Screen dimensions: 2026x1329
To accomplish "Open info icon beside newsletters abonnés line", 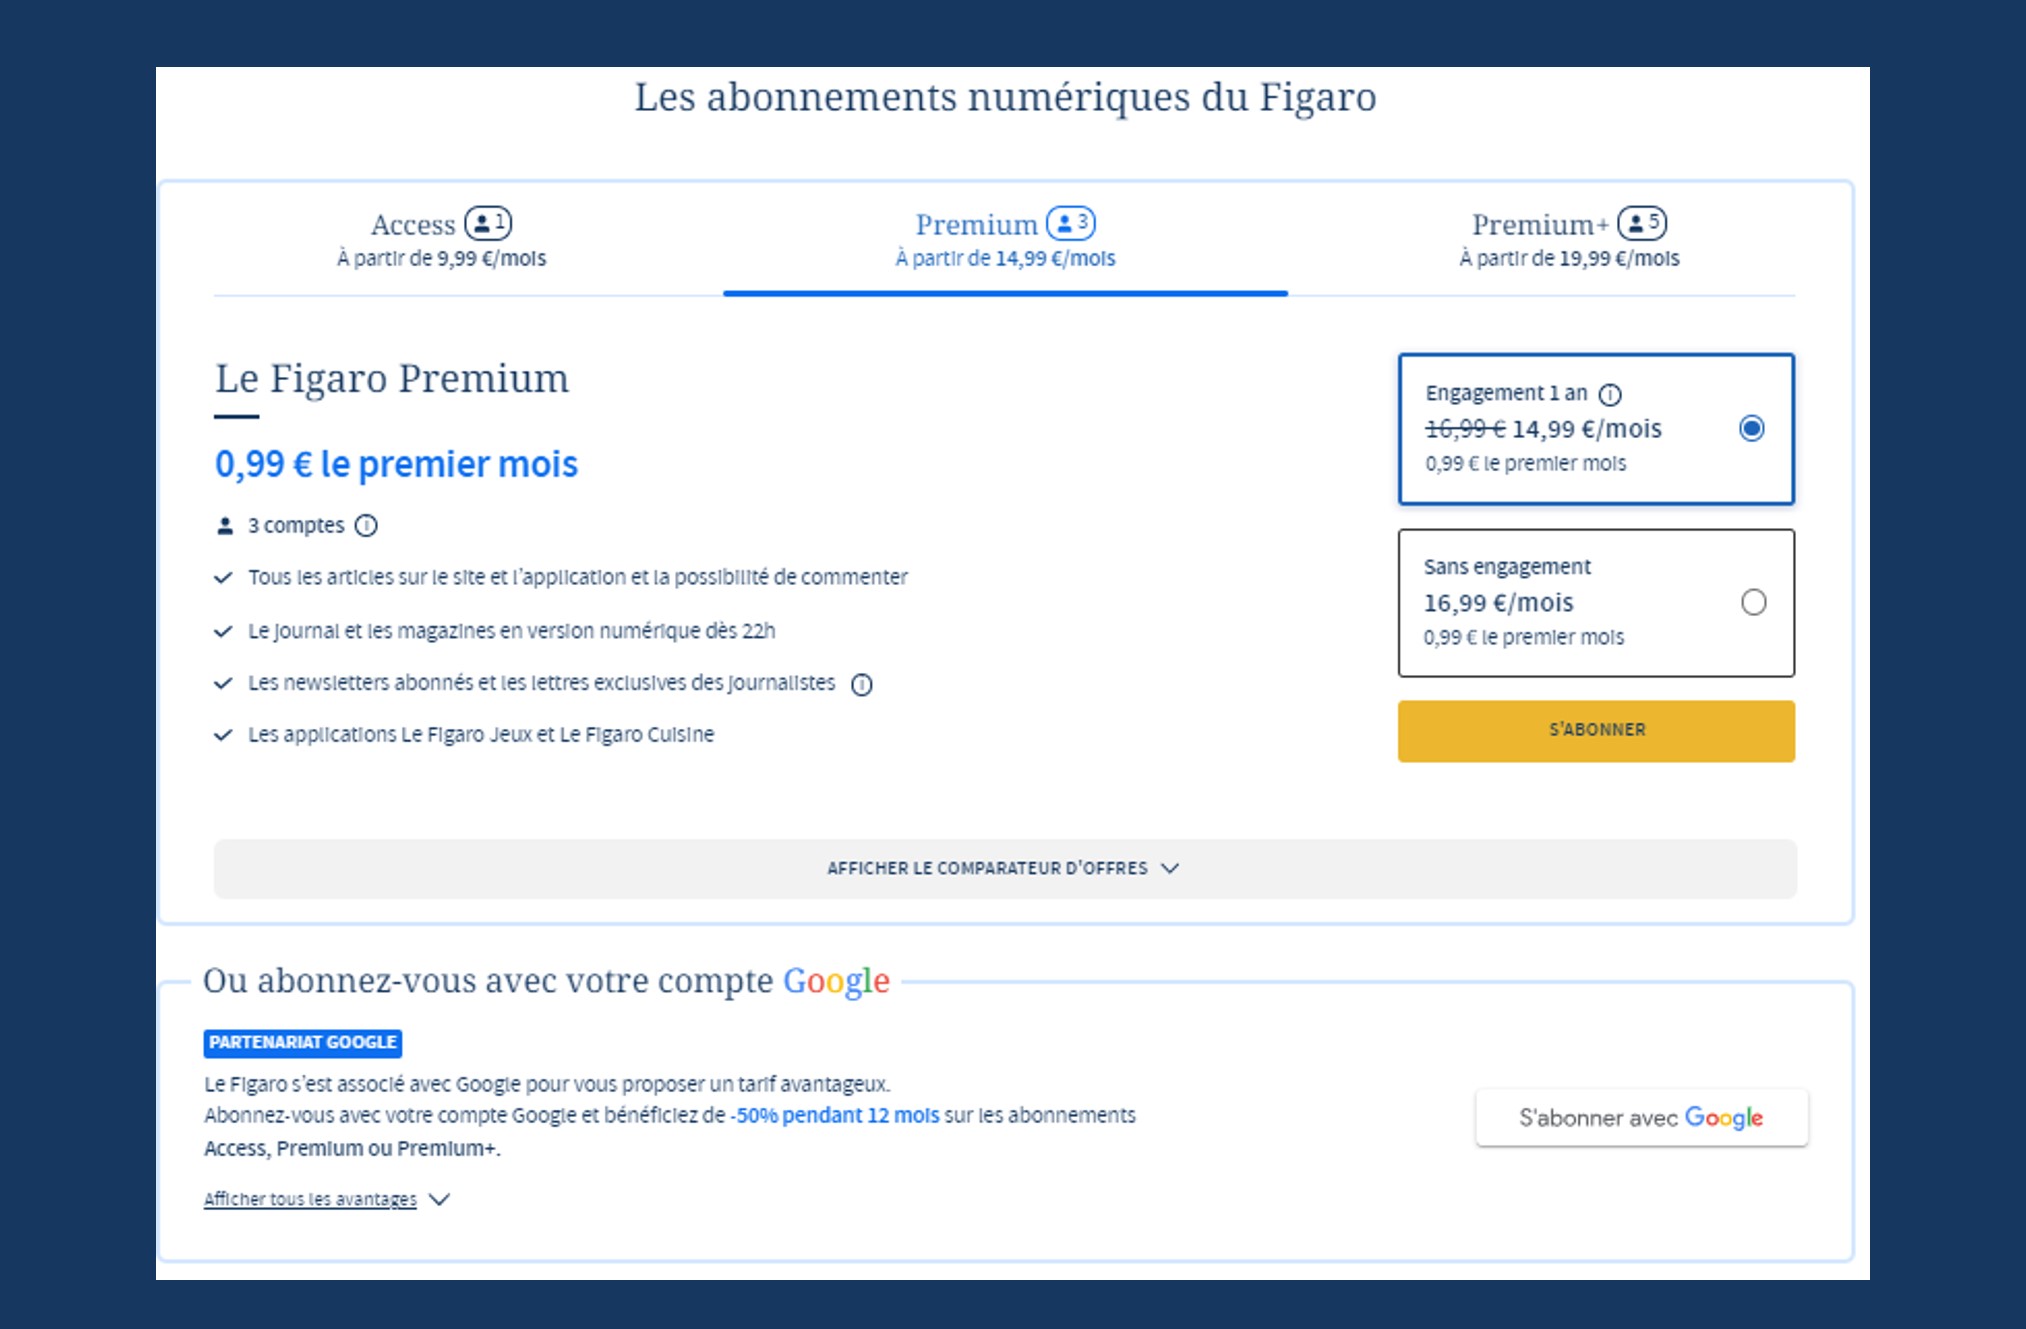I will click(x=862, y=684).
